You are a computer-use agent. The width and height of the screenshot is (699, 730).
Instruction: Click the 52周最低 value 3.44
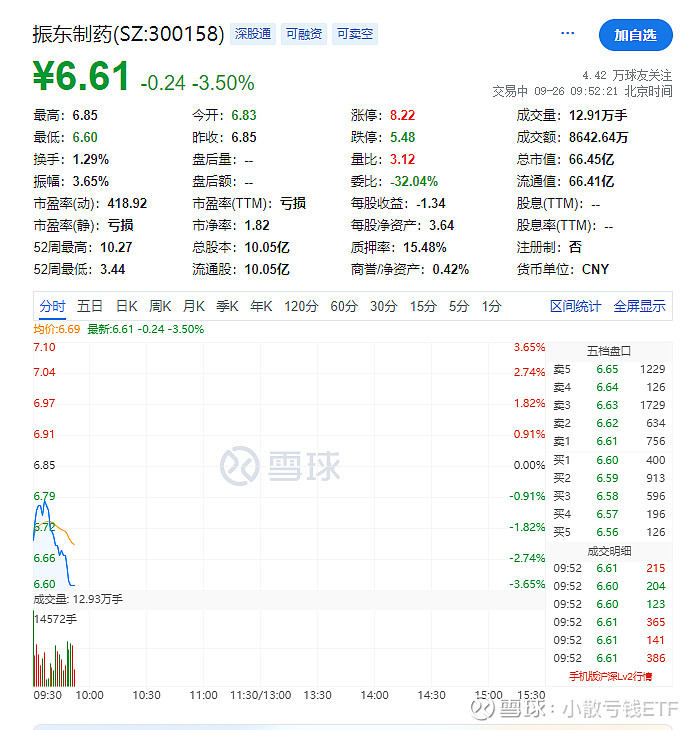(113, 269)
